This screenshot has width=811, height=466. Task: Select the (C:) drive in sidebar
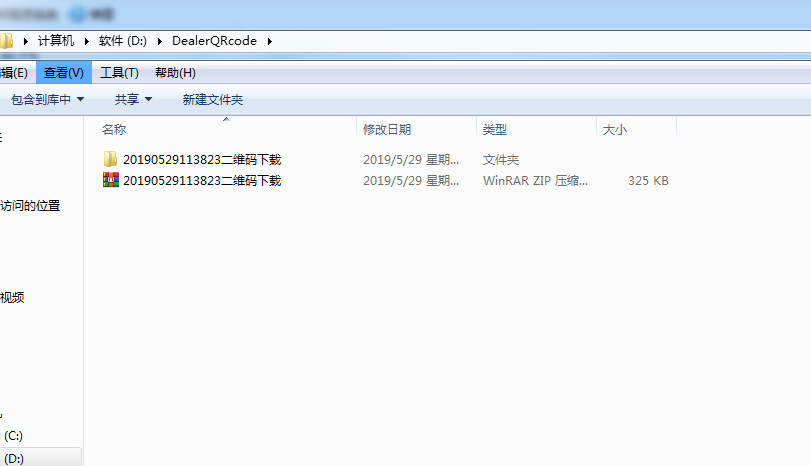14,436
